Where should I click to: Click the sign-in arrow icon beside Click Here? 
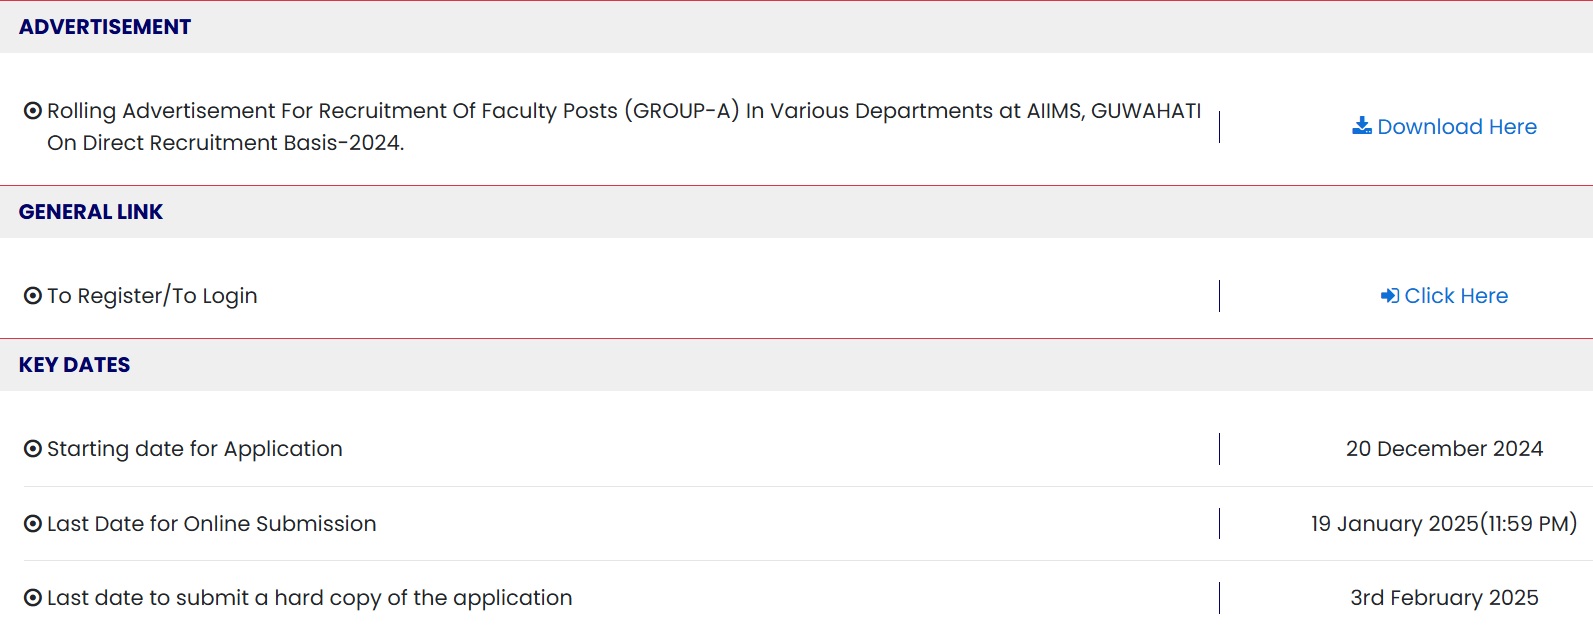coord(1390,296)
